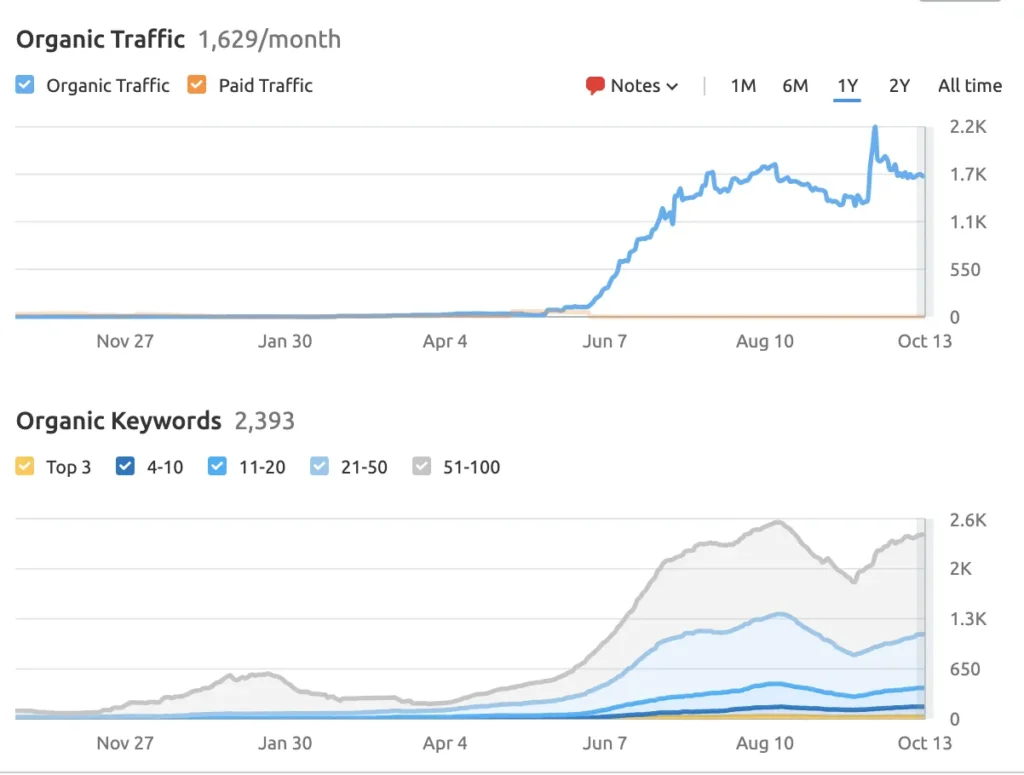The height and width of the screenshot is (775, 1024).
Task: Click the gray Oct 13 marker bar on traffic chart
Action: tap(924, 220)
